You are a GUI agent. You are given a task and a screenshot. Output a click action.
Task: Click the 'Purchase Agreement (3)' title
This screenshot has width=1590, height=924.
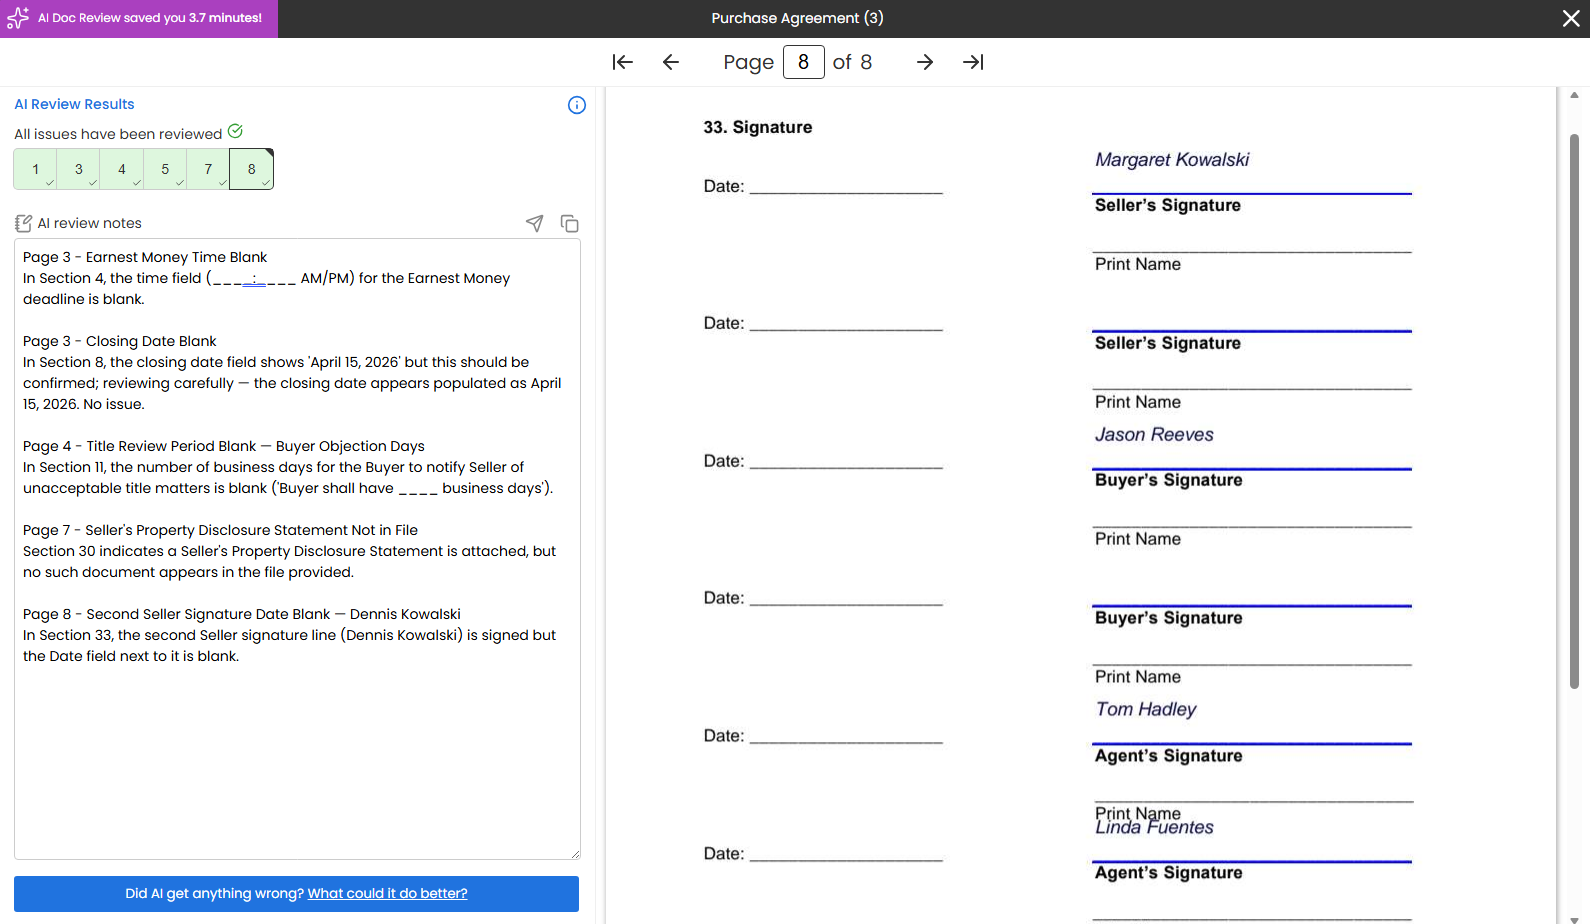coord(797,18)
